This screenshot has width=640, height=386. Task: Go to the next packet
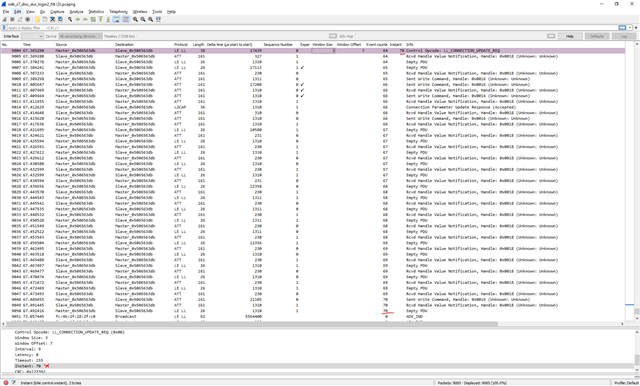click(85, 19)
